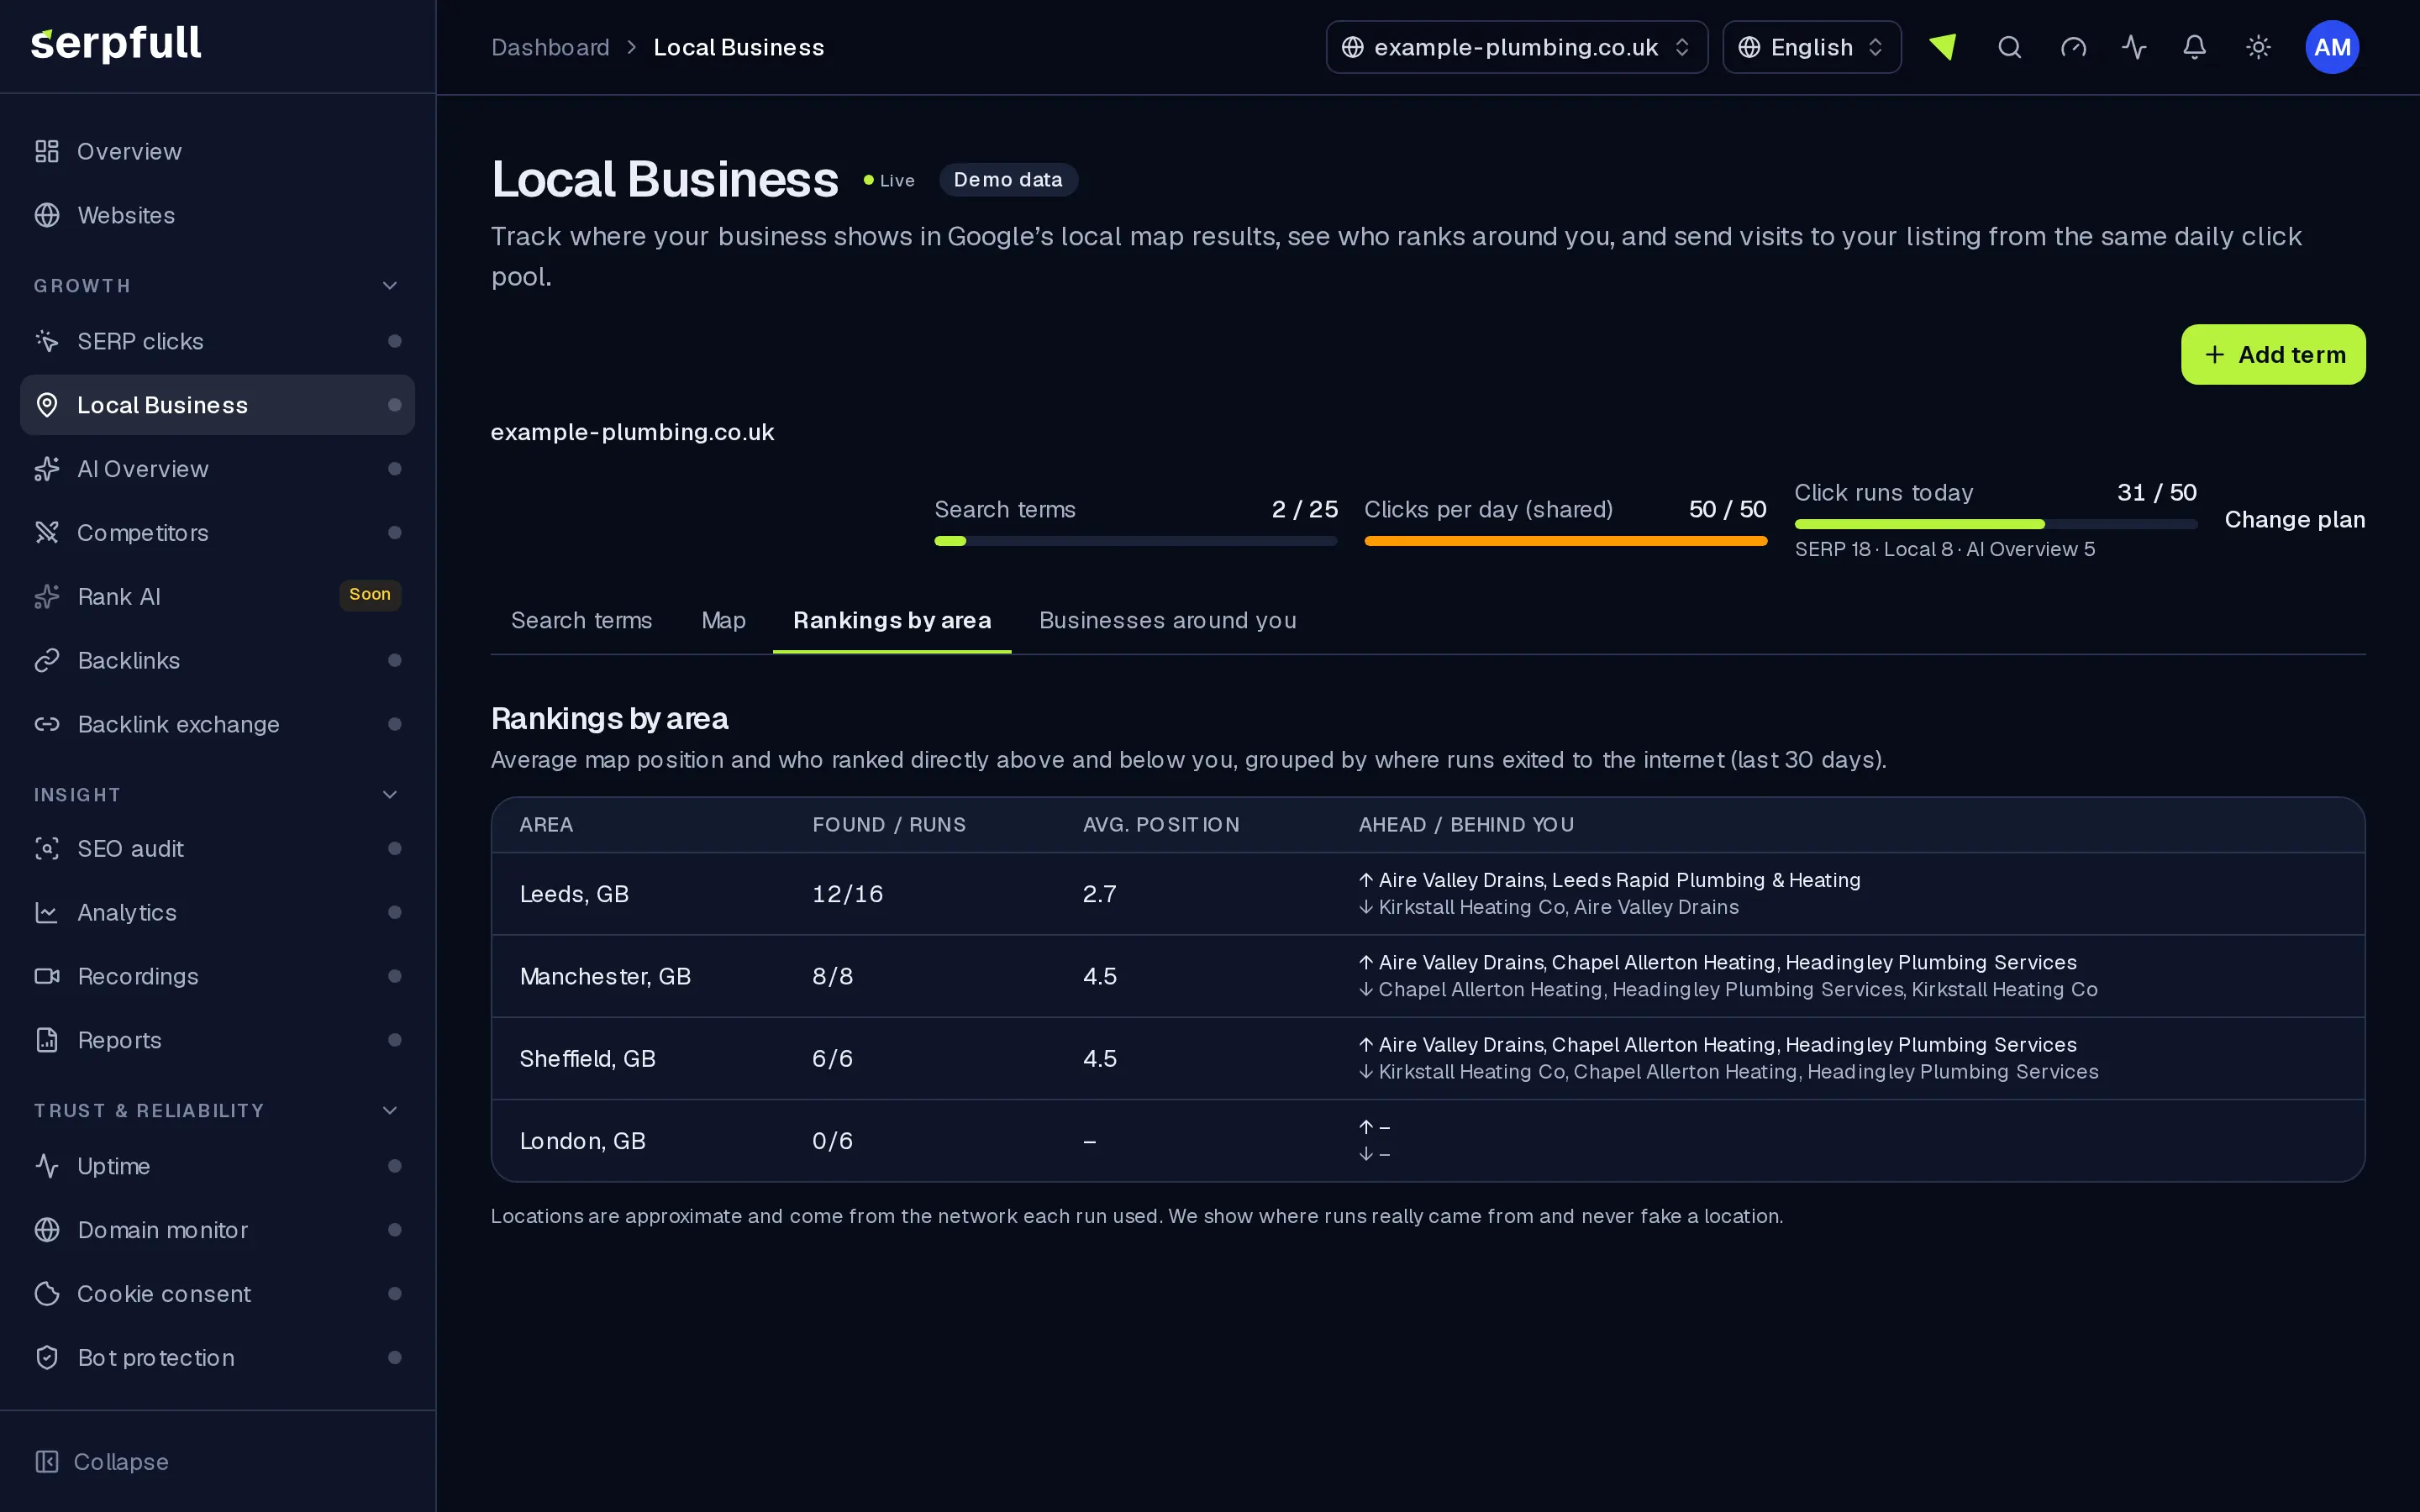Go to Dashboard breadcrumb
Image resolution: width=2420 pixels, height=1512 pixels.
click(550, 47)
